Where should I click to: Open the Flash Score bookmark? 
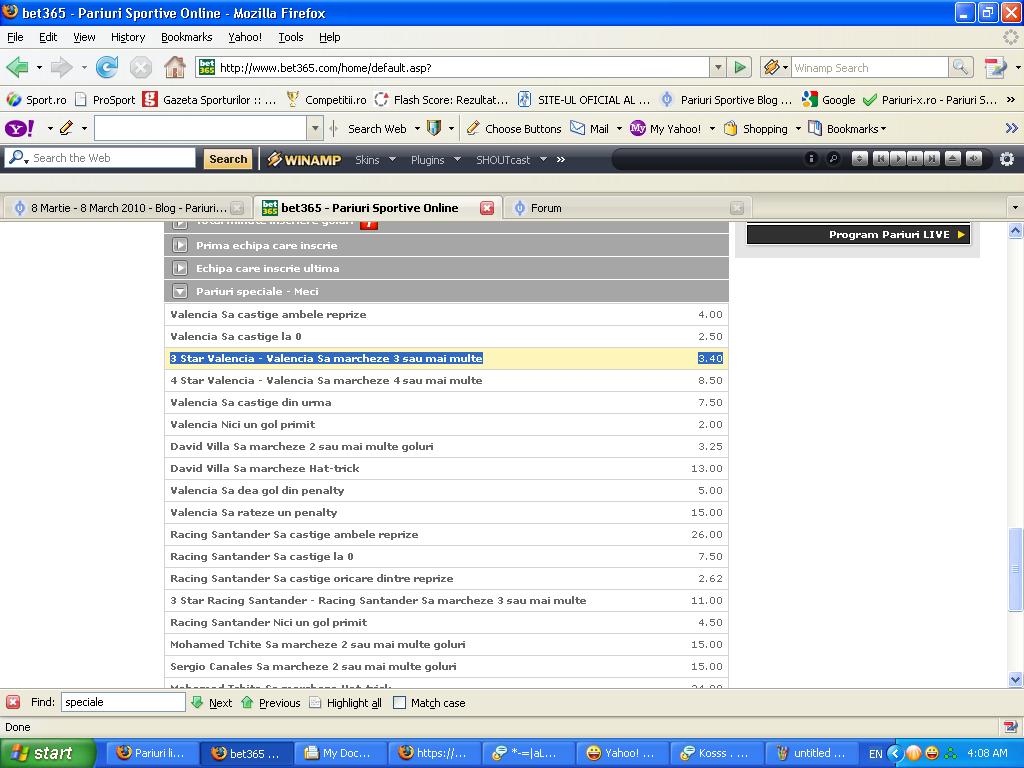click(x=441, y=99)
